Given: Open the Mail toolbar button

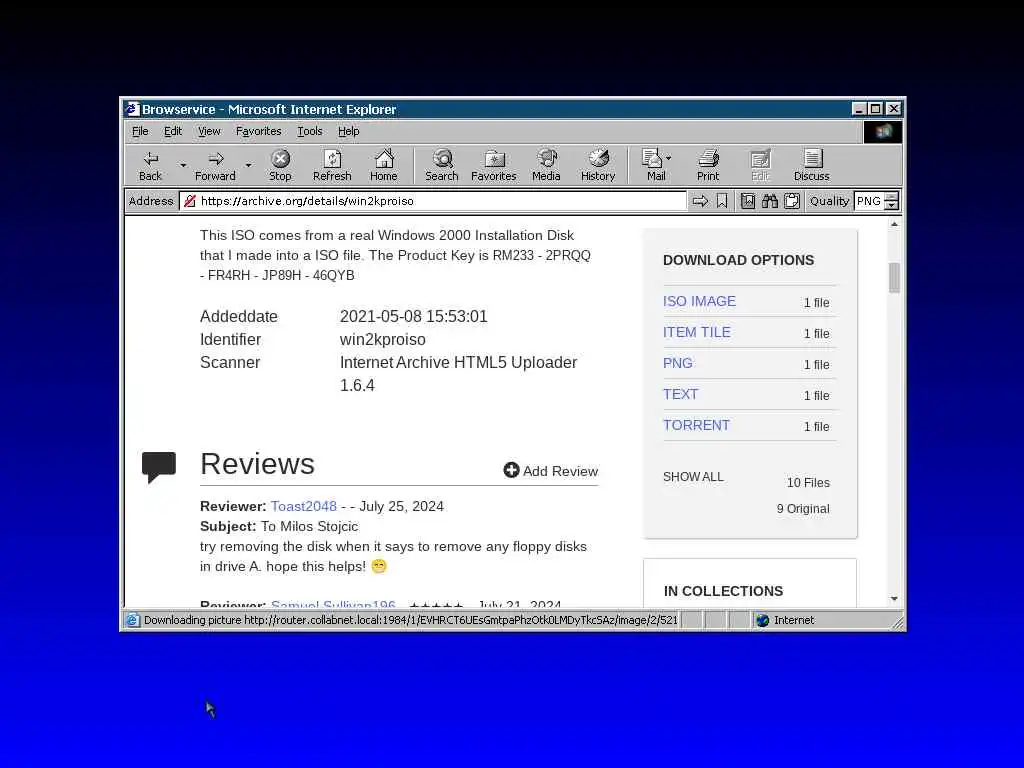Looking at the screenshot, I should pos(654,165).
